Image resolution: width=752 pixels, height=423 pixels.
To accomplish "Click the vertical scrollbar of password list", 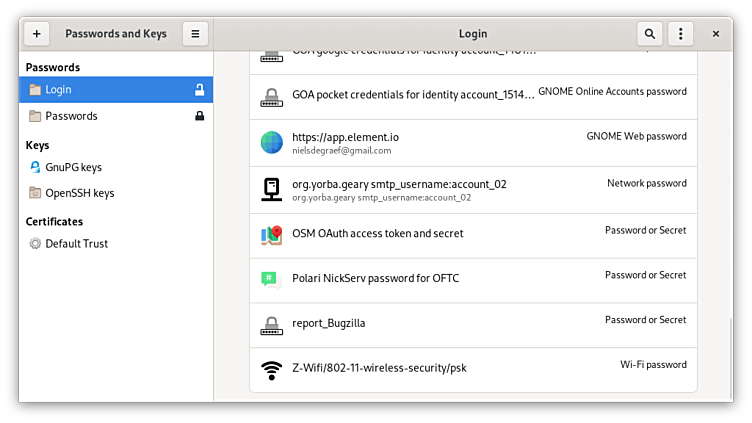I will click(x=730, y=355).
